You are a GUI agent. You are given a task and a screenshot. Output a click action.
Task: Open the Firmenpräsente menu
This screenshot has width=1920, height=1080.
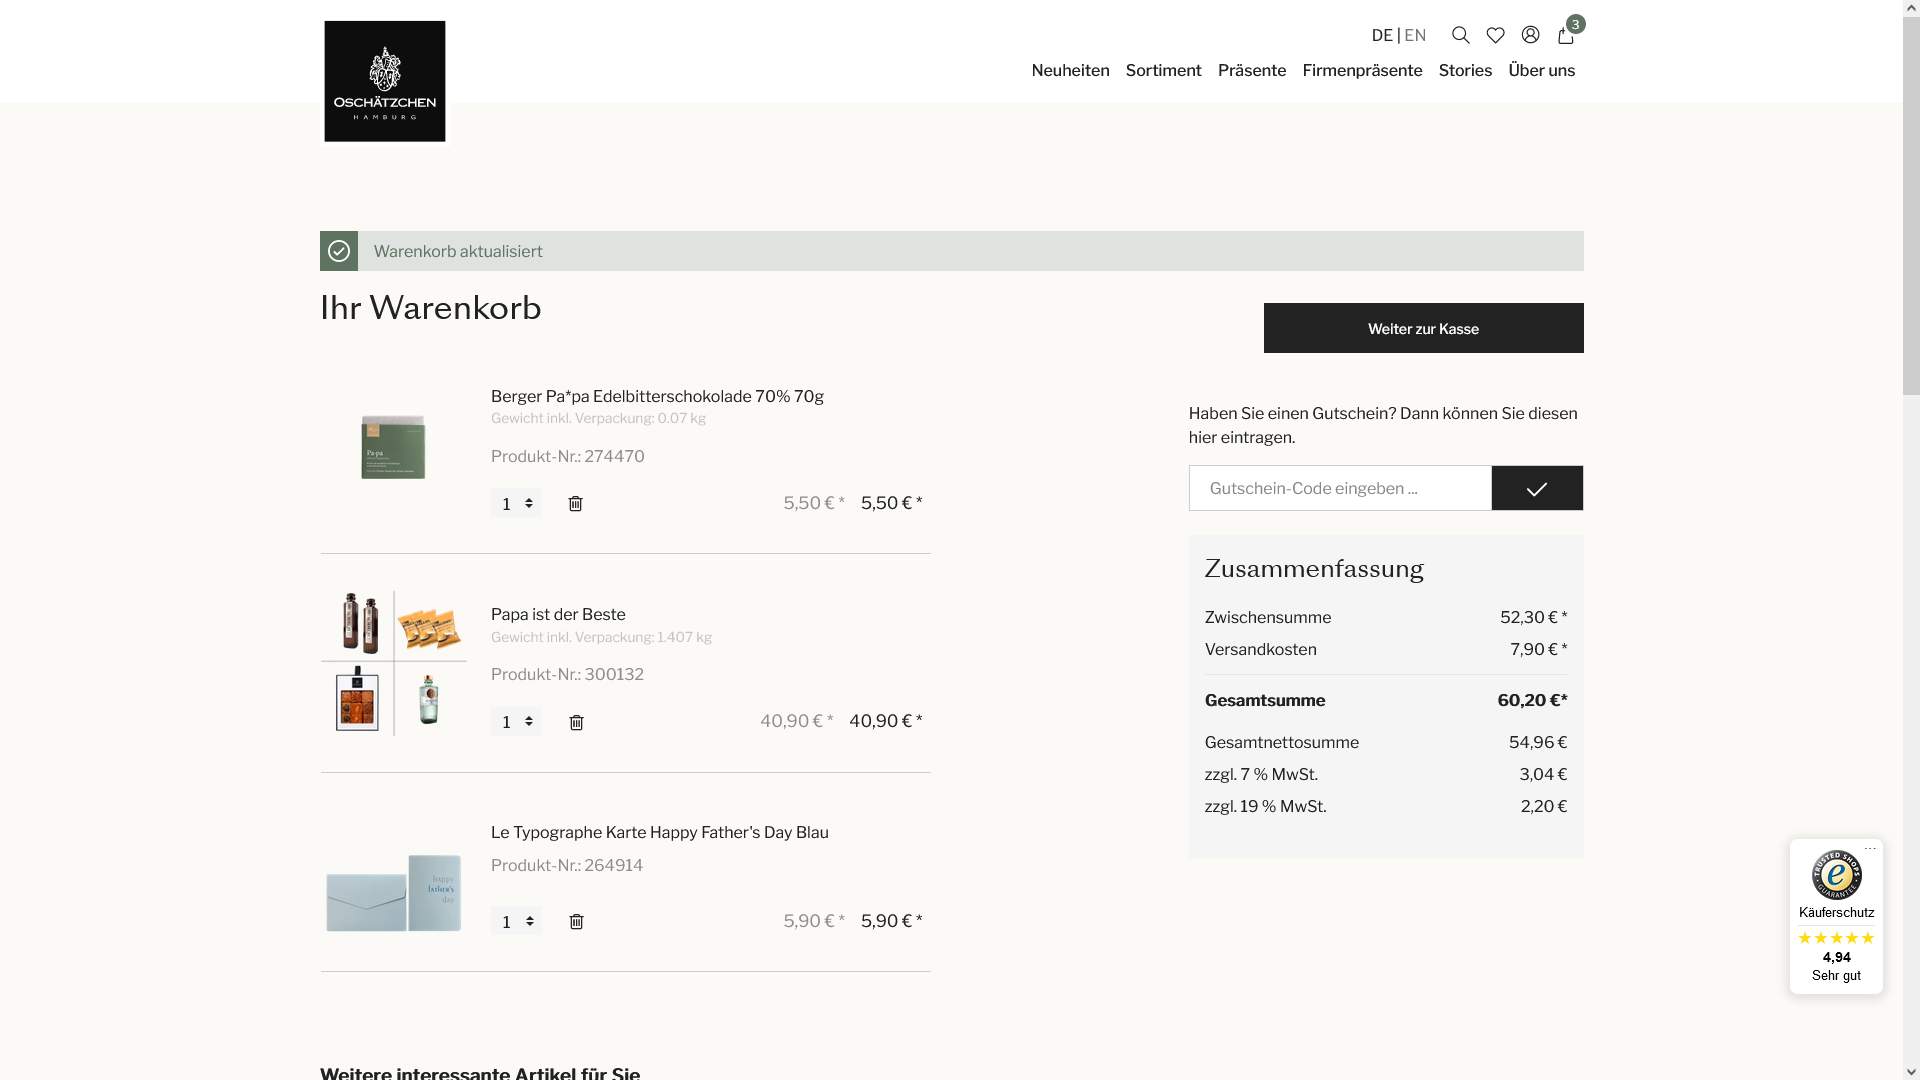[x=1362, y=70]
